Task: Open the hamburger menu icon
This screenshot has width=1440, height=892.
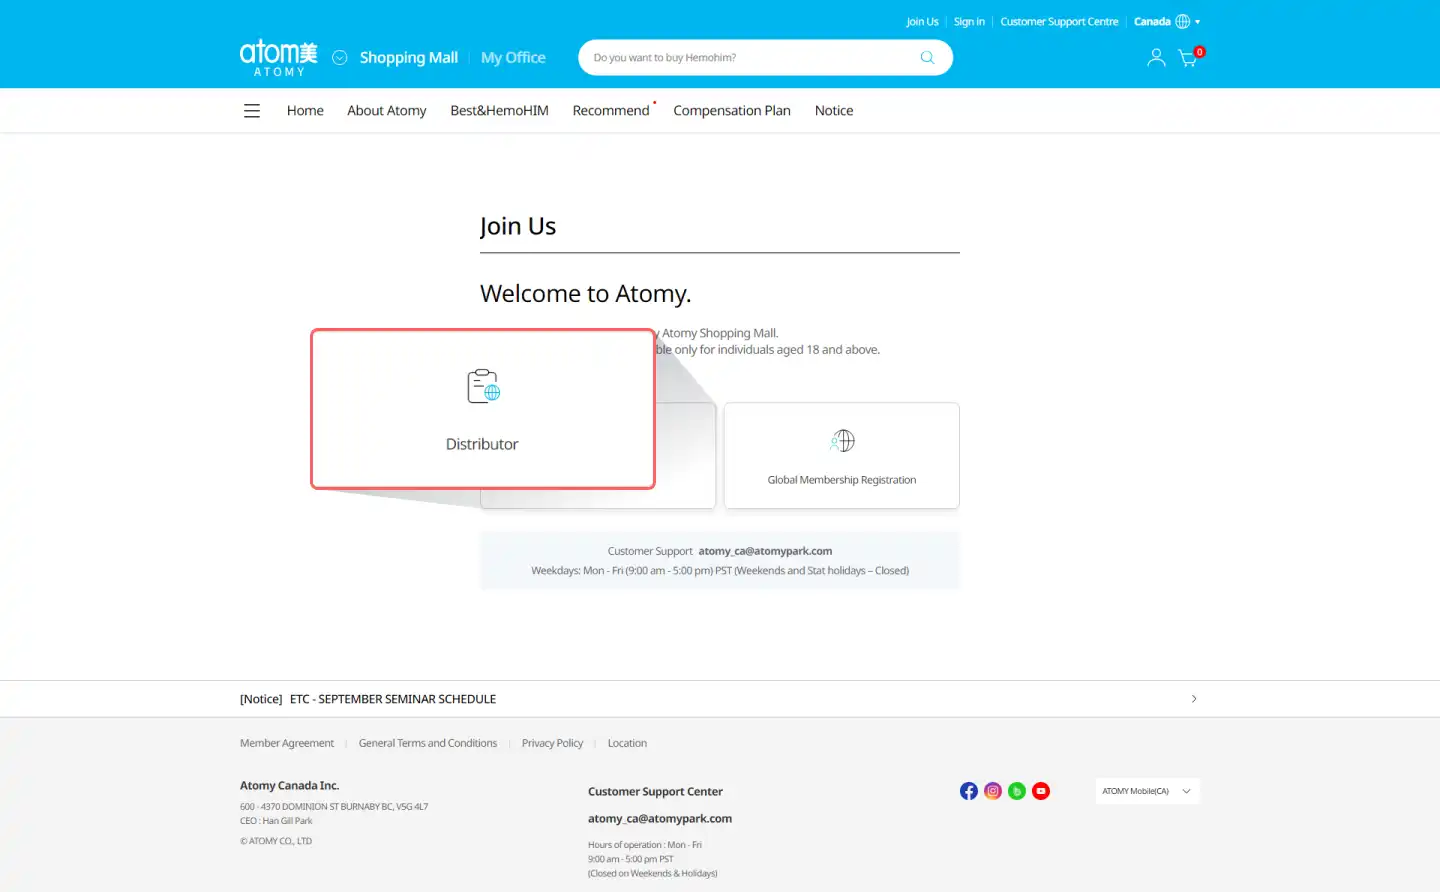Action: click(x=252, y=111)
